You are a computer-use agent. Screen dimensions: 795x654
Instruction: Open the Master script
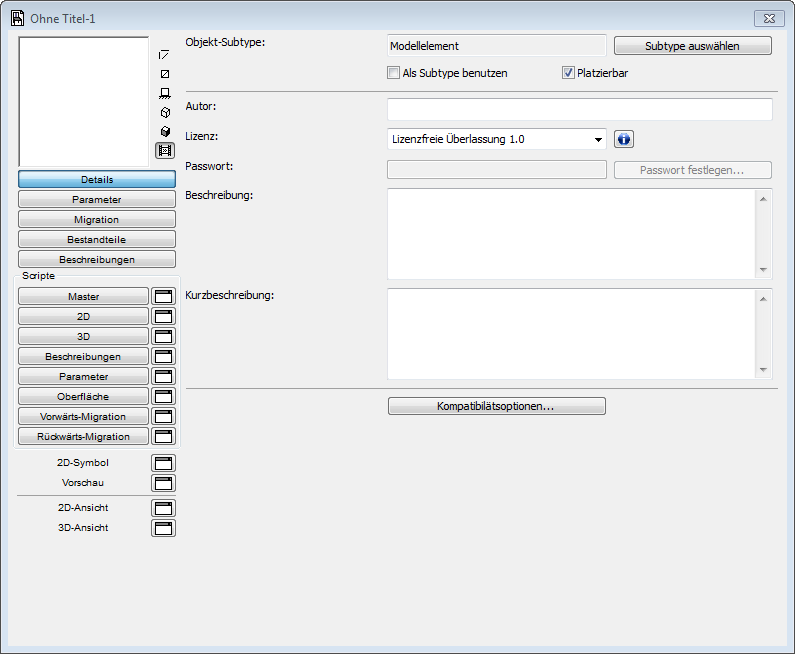click(x=84, y=297)
